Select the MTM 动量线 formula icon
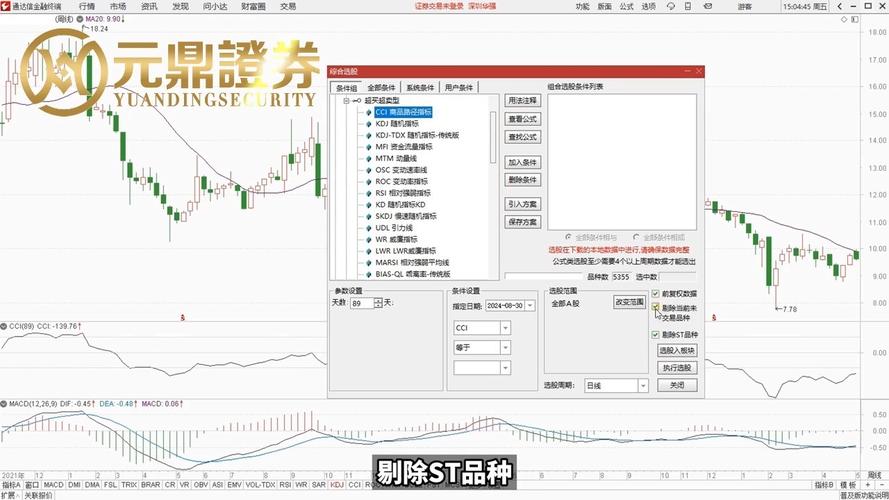 click(x=369, y=159)
